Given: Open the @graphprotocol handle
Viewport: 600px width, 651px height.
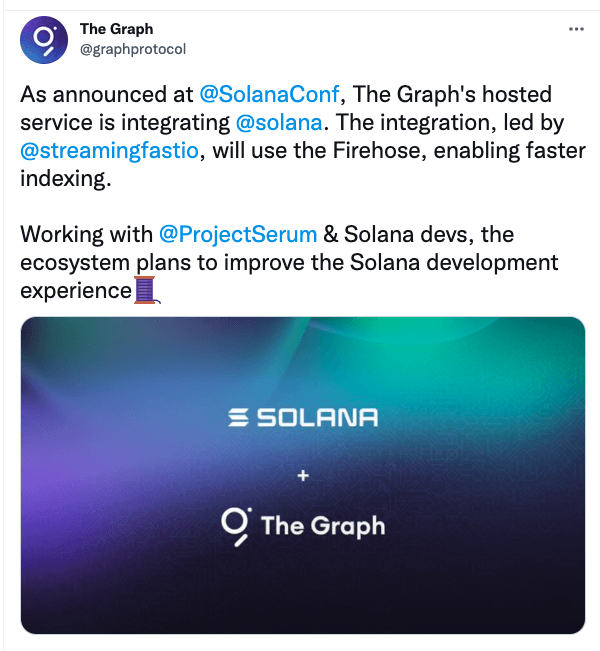Looking at the screenshot, I should pos(133,48).
